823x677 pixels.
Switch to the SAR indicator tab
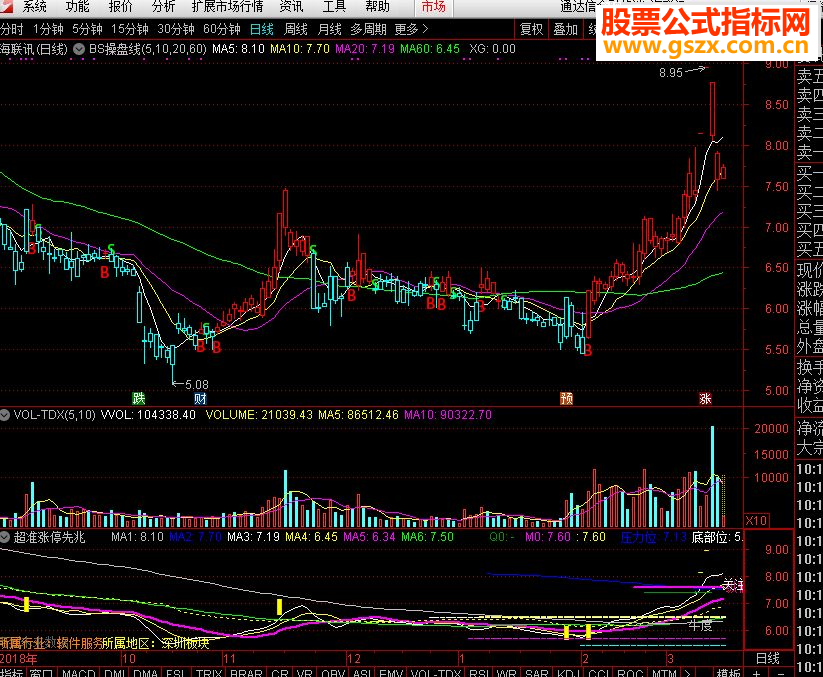(536, 673)
